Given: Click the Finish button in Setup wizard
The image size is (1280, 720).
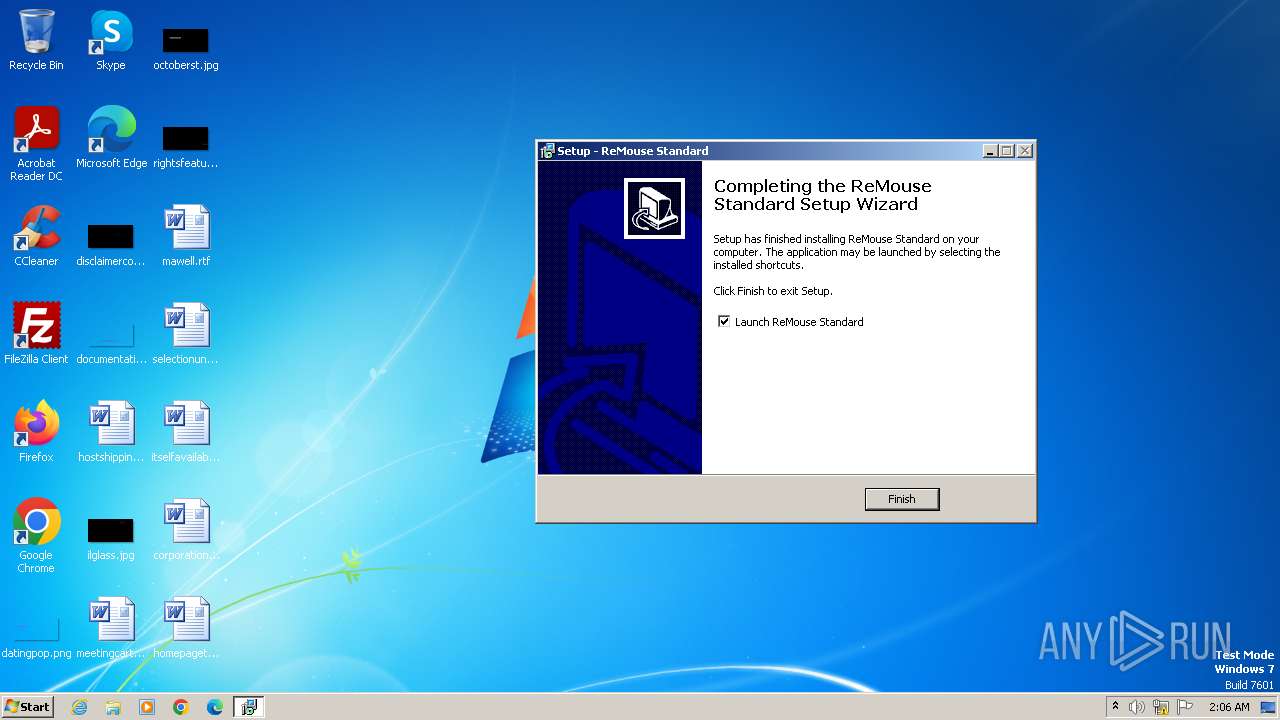Looking at the screenshot, I should click(901, 499).
